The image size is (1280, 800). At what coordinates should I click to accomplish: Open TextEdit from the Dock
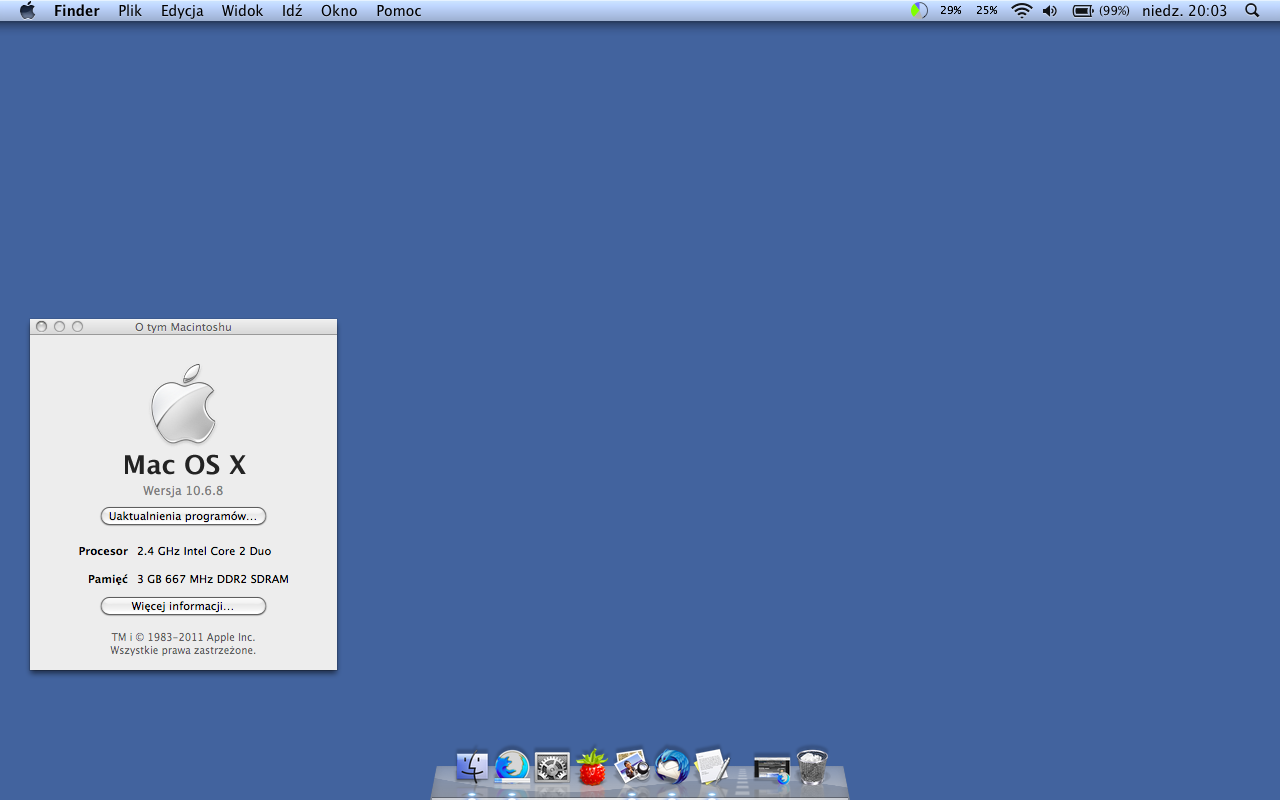pyautogui.click(x=712, y=767)
